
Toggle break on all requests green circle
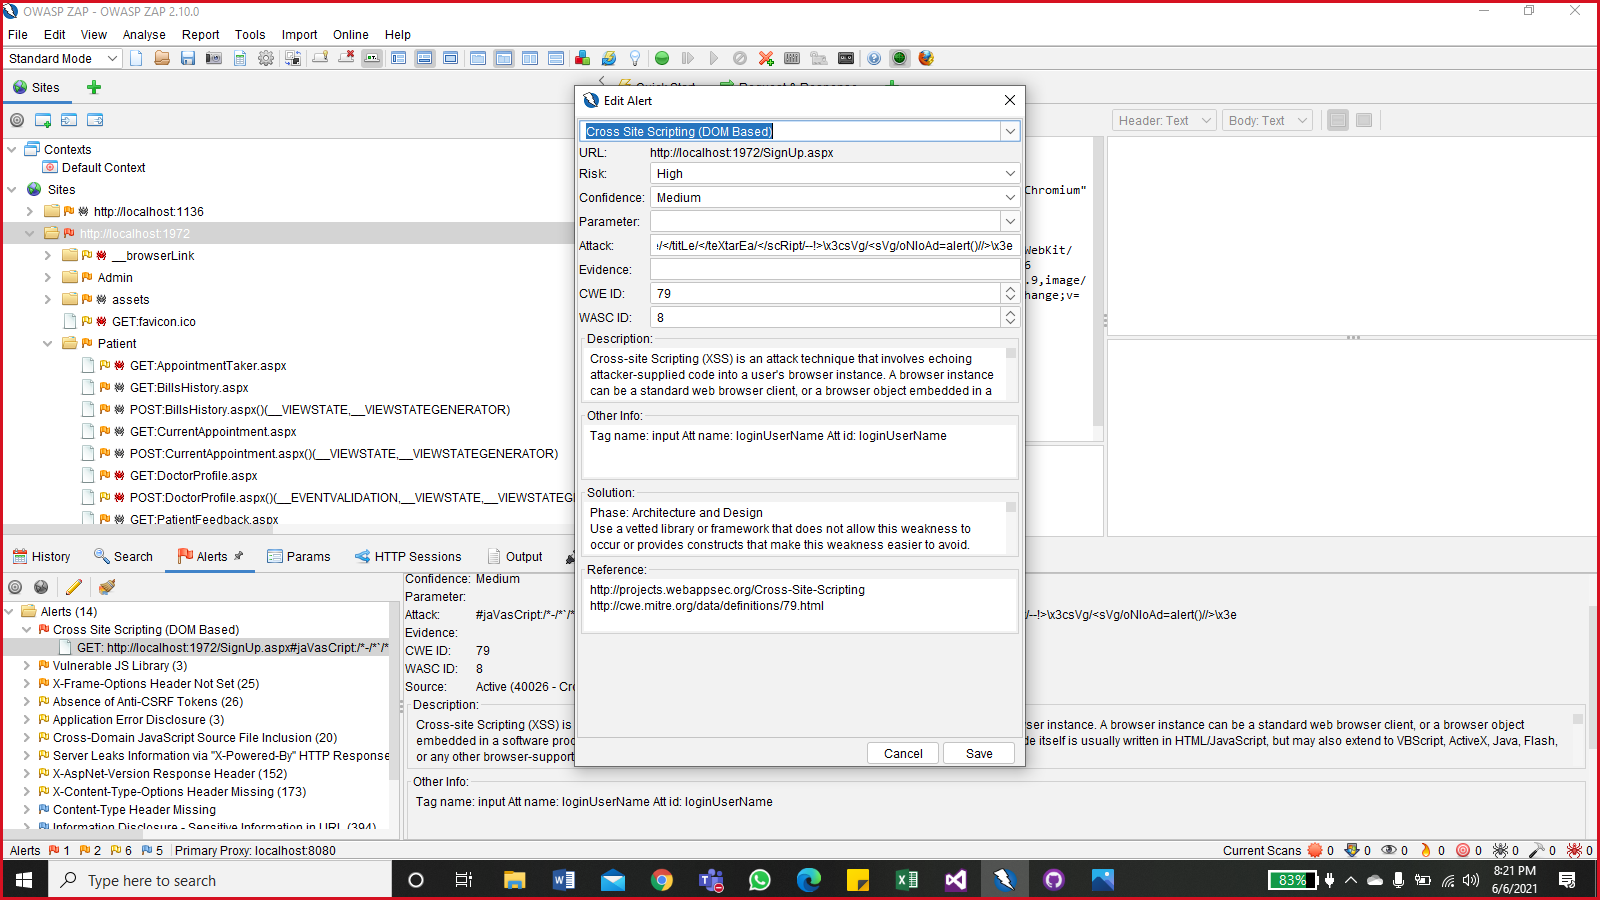(662, 58)
